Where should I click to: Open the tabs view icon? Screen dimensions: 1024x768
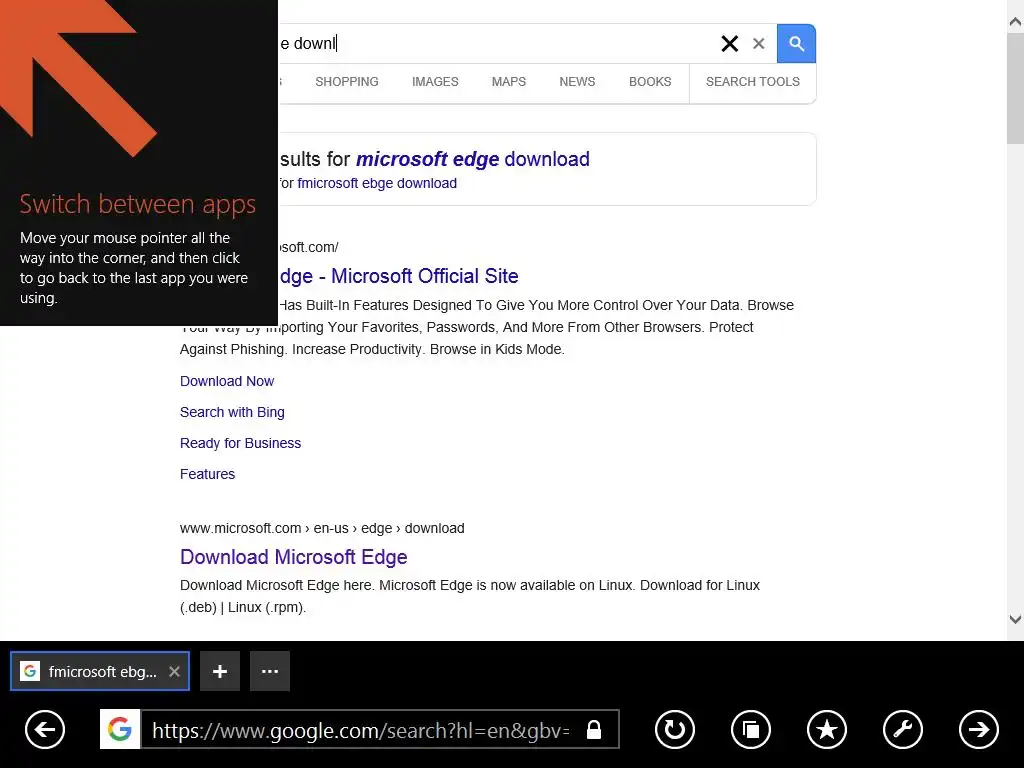[751, 729]
